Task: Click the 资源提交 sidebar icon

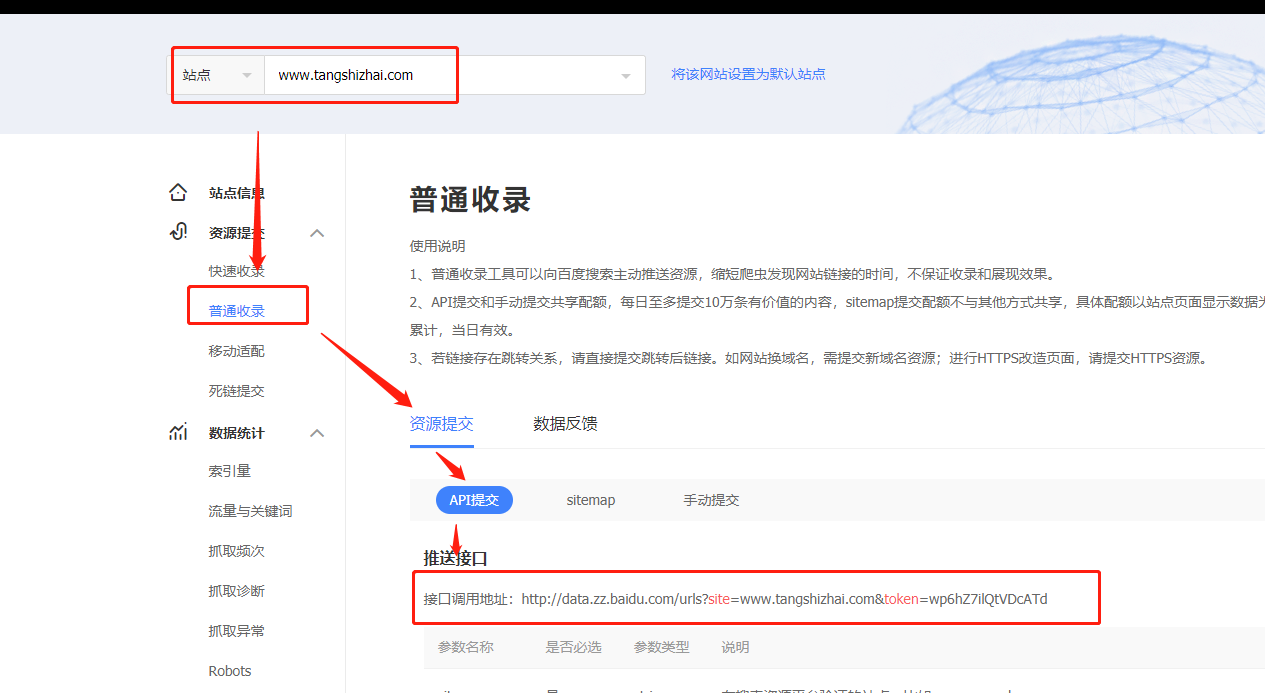Action: click(x=178, y=232)
